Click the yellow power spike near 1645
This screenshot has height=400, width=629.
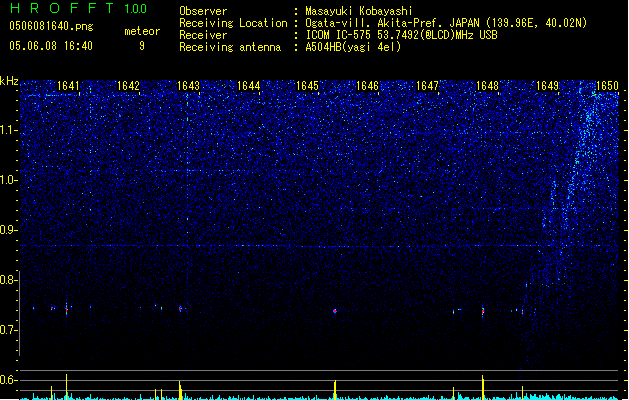pyautogui.click(x=335, y=390)
